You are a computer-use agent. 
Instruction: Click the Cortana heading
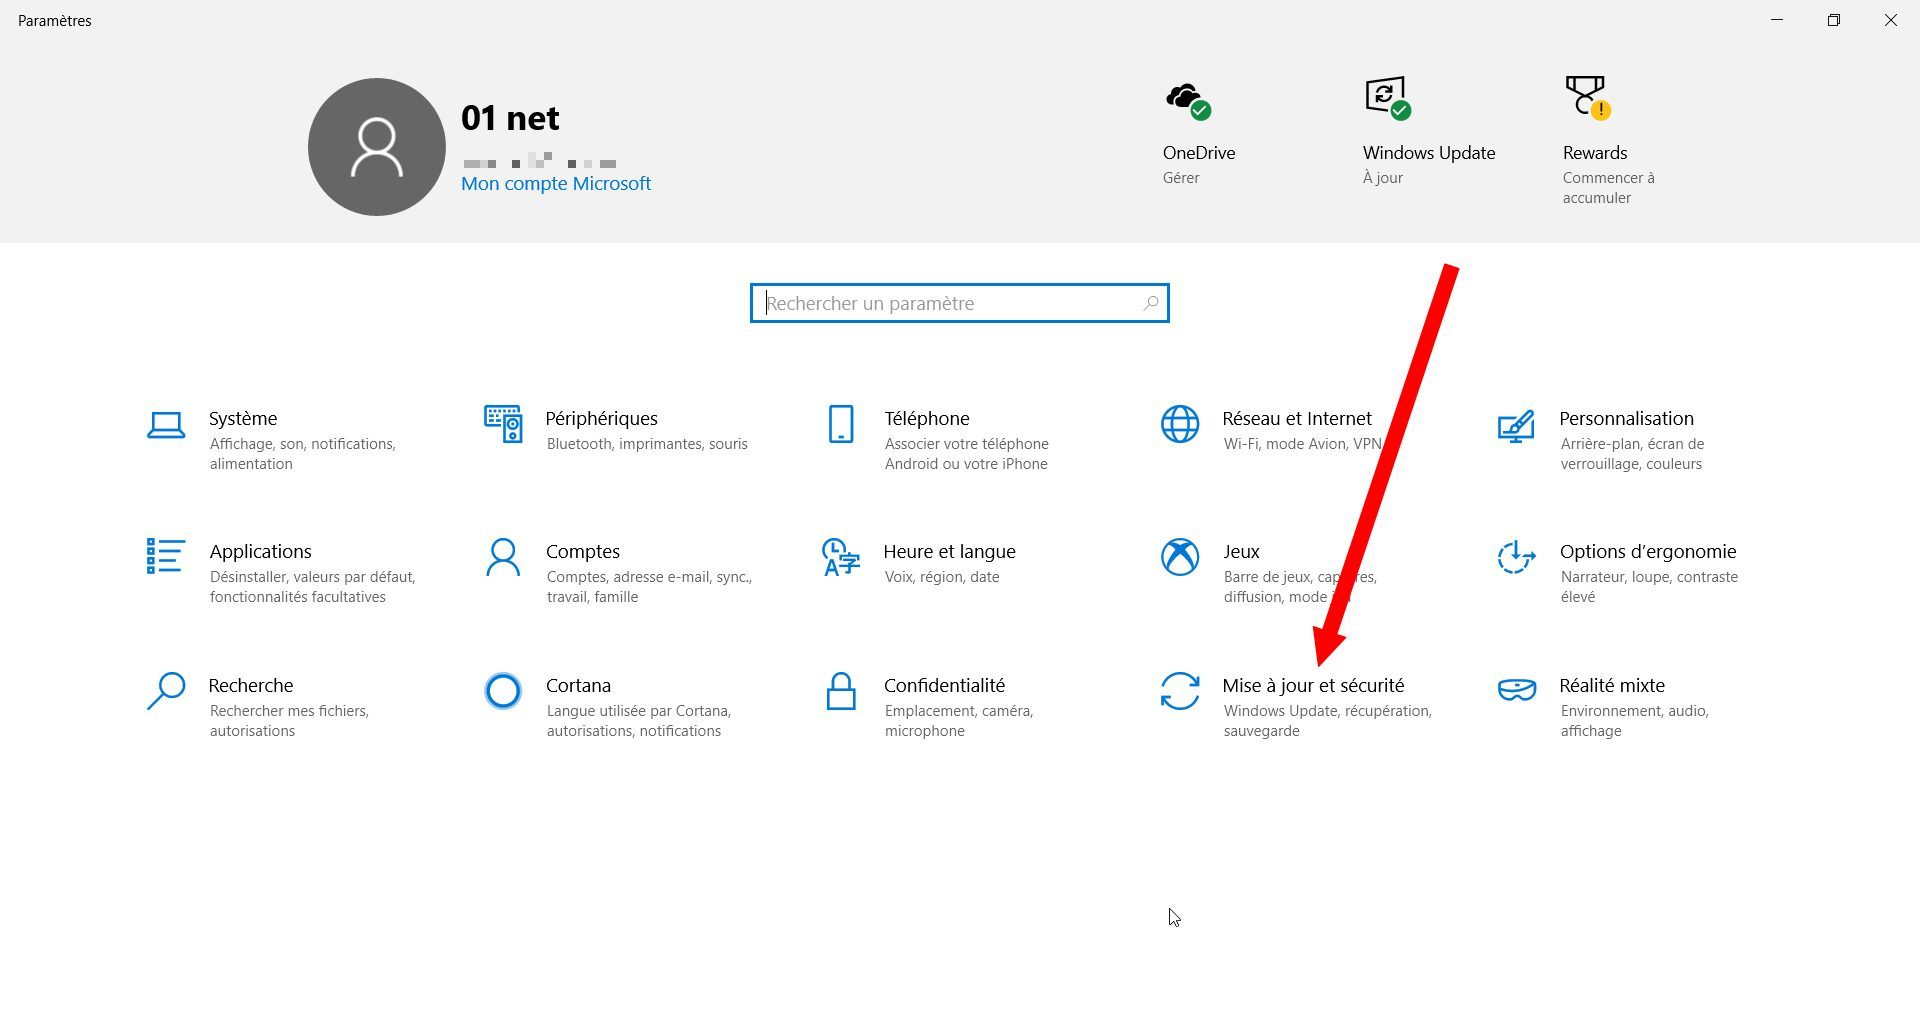pos(578,685)
